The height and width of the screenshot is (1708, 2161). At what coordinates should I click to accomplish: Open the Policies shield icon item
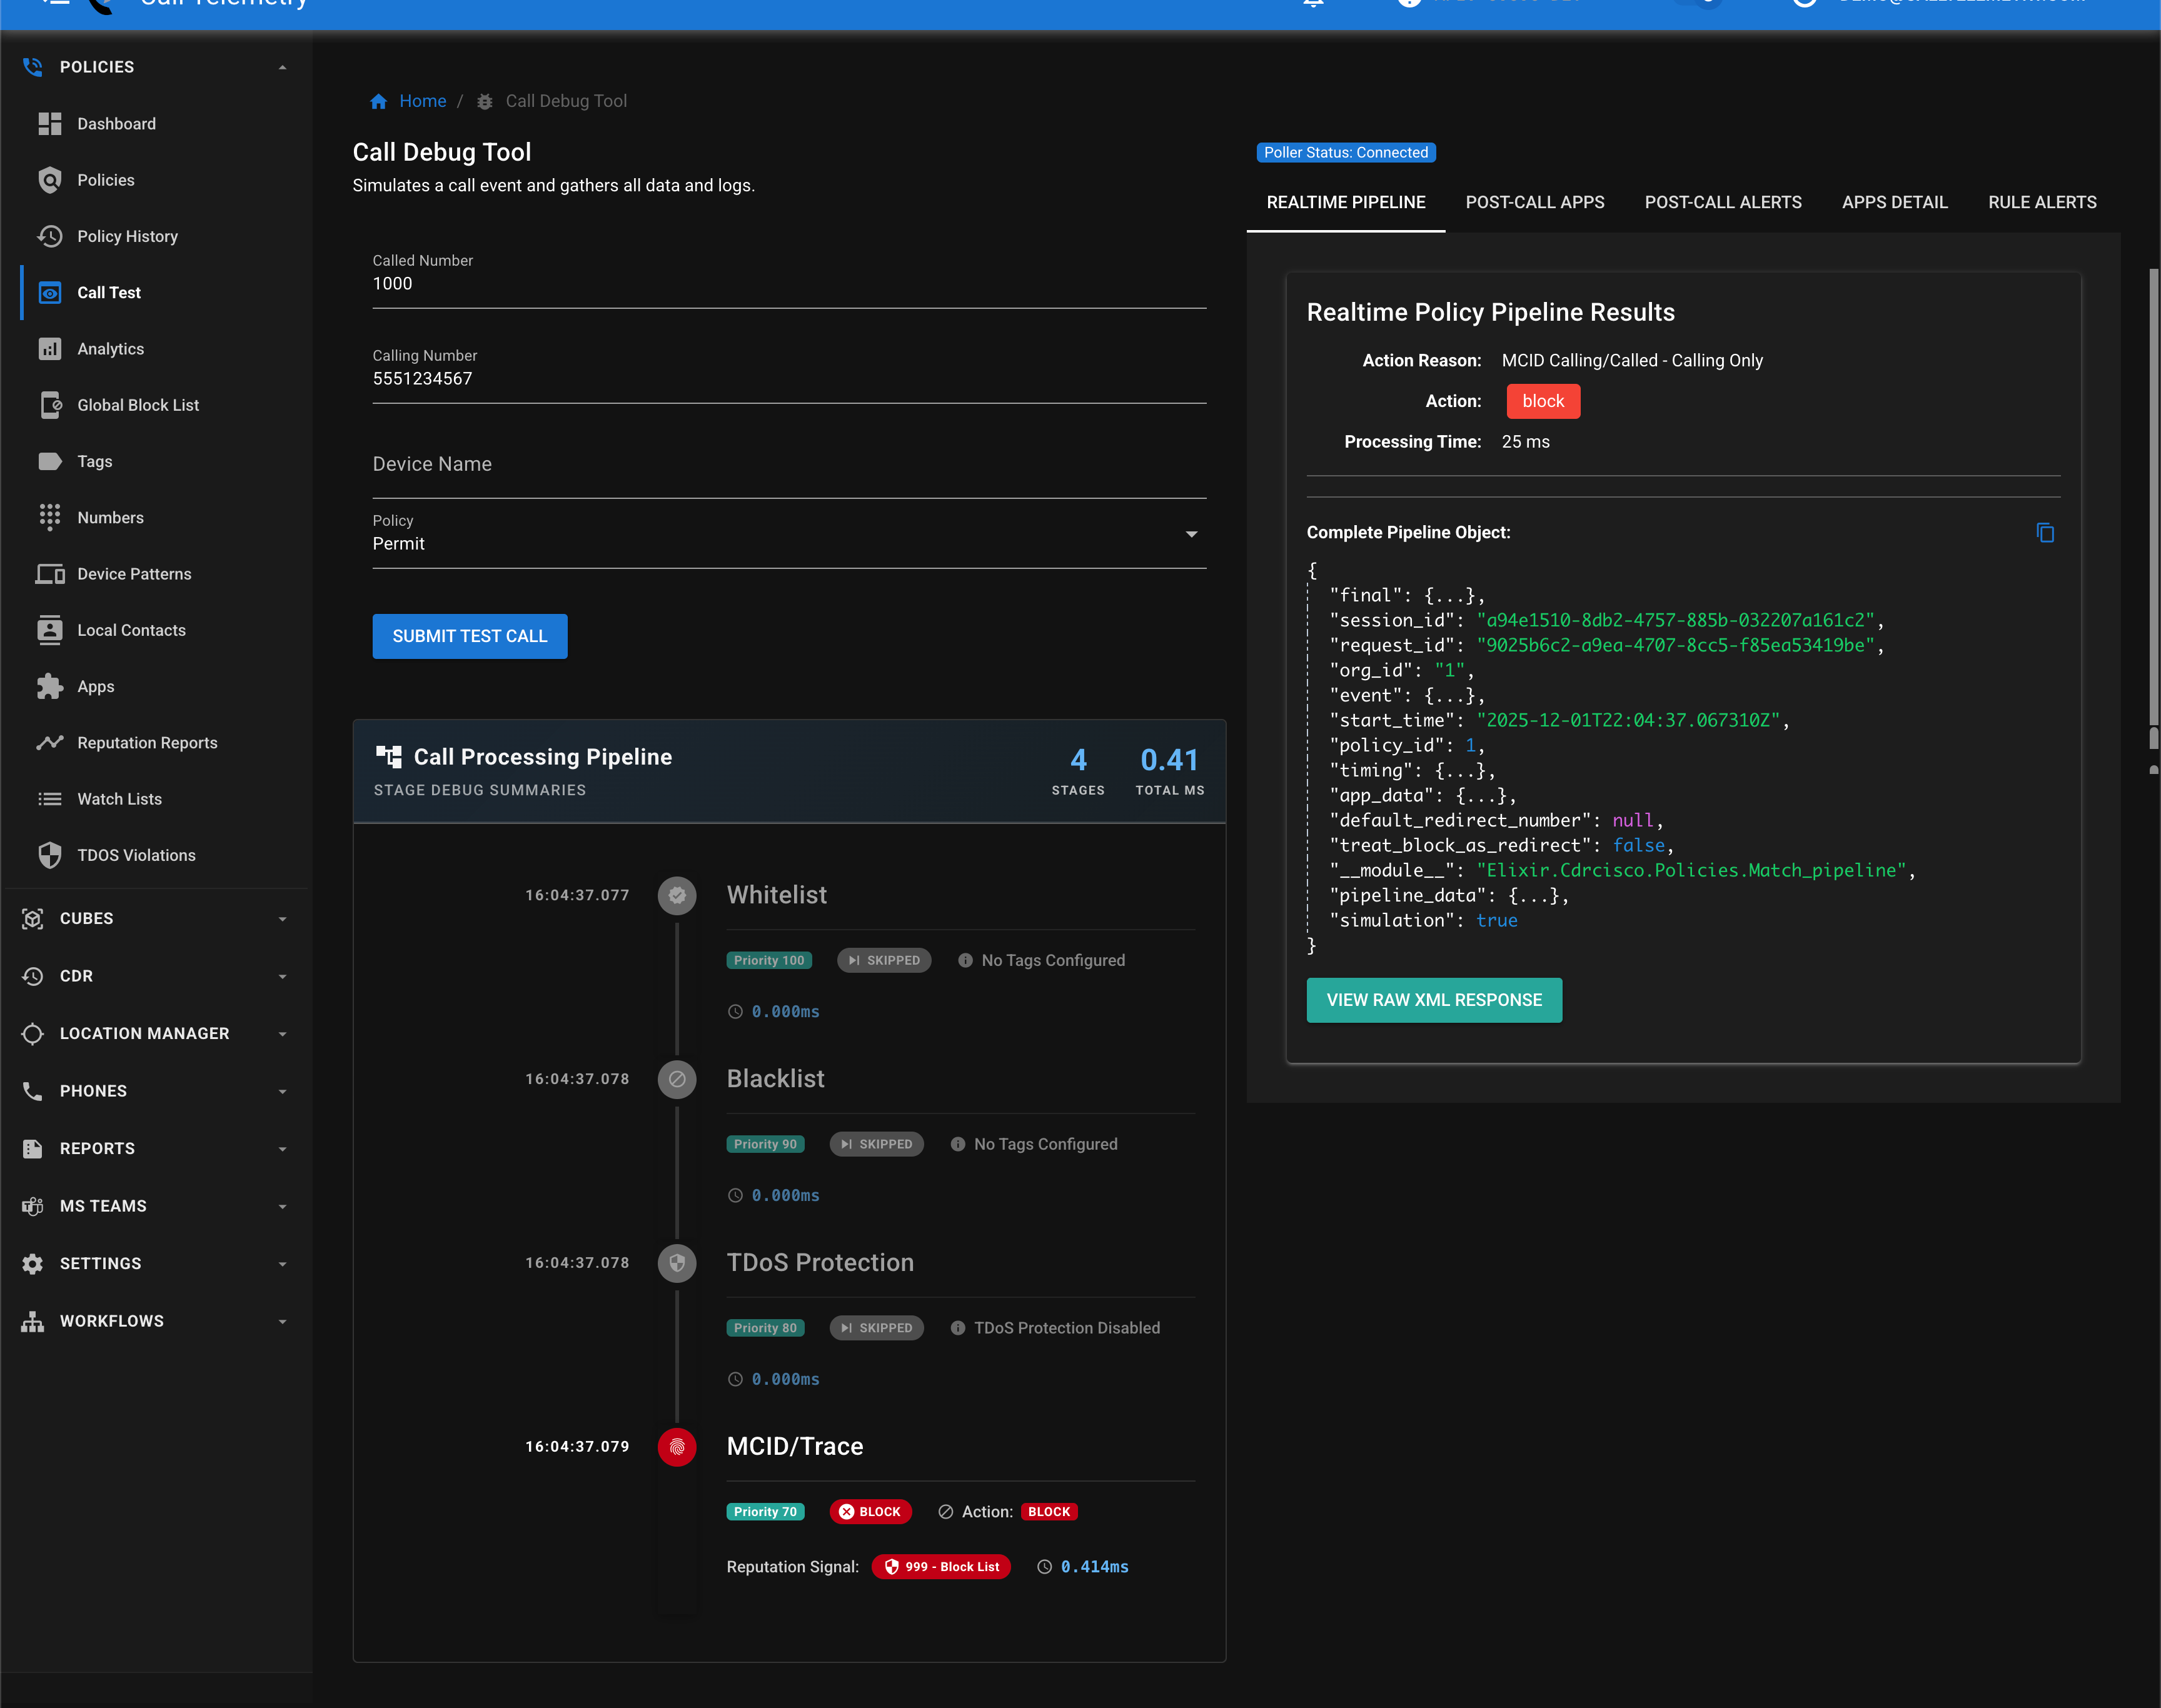[x=155, y=180]
